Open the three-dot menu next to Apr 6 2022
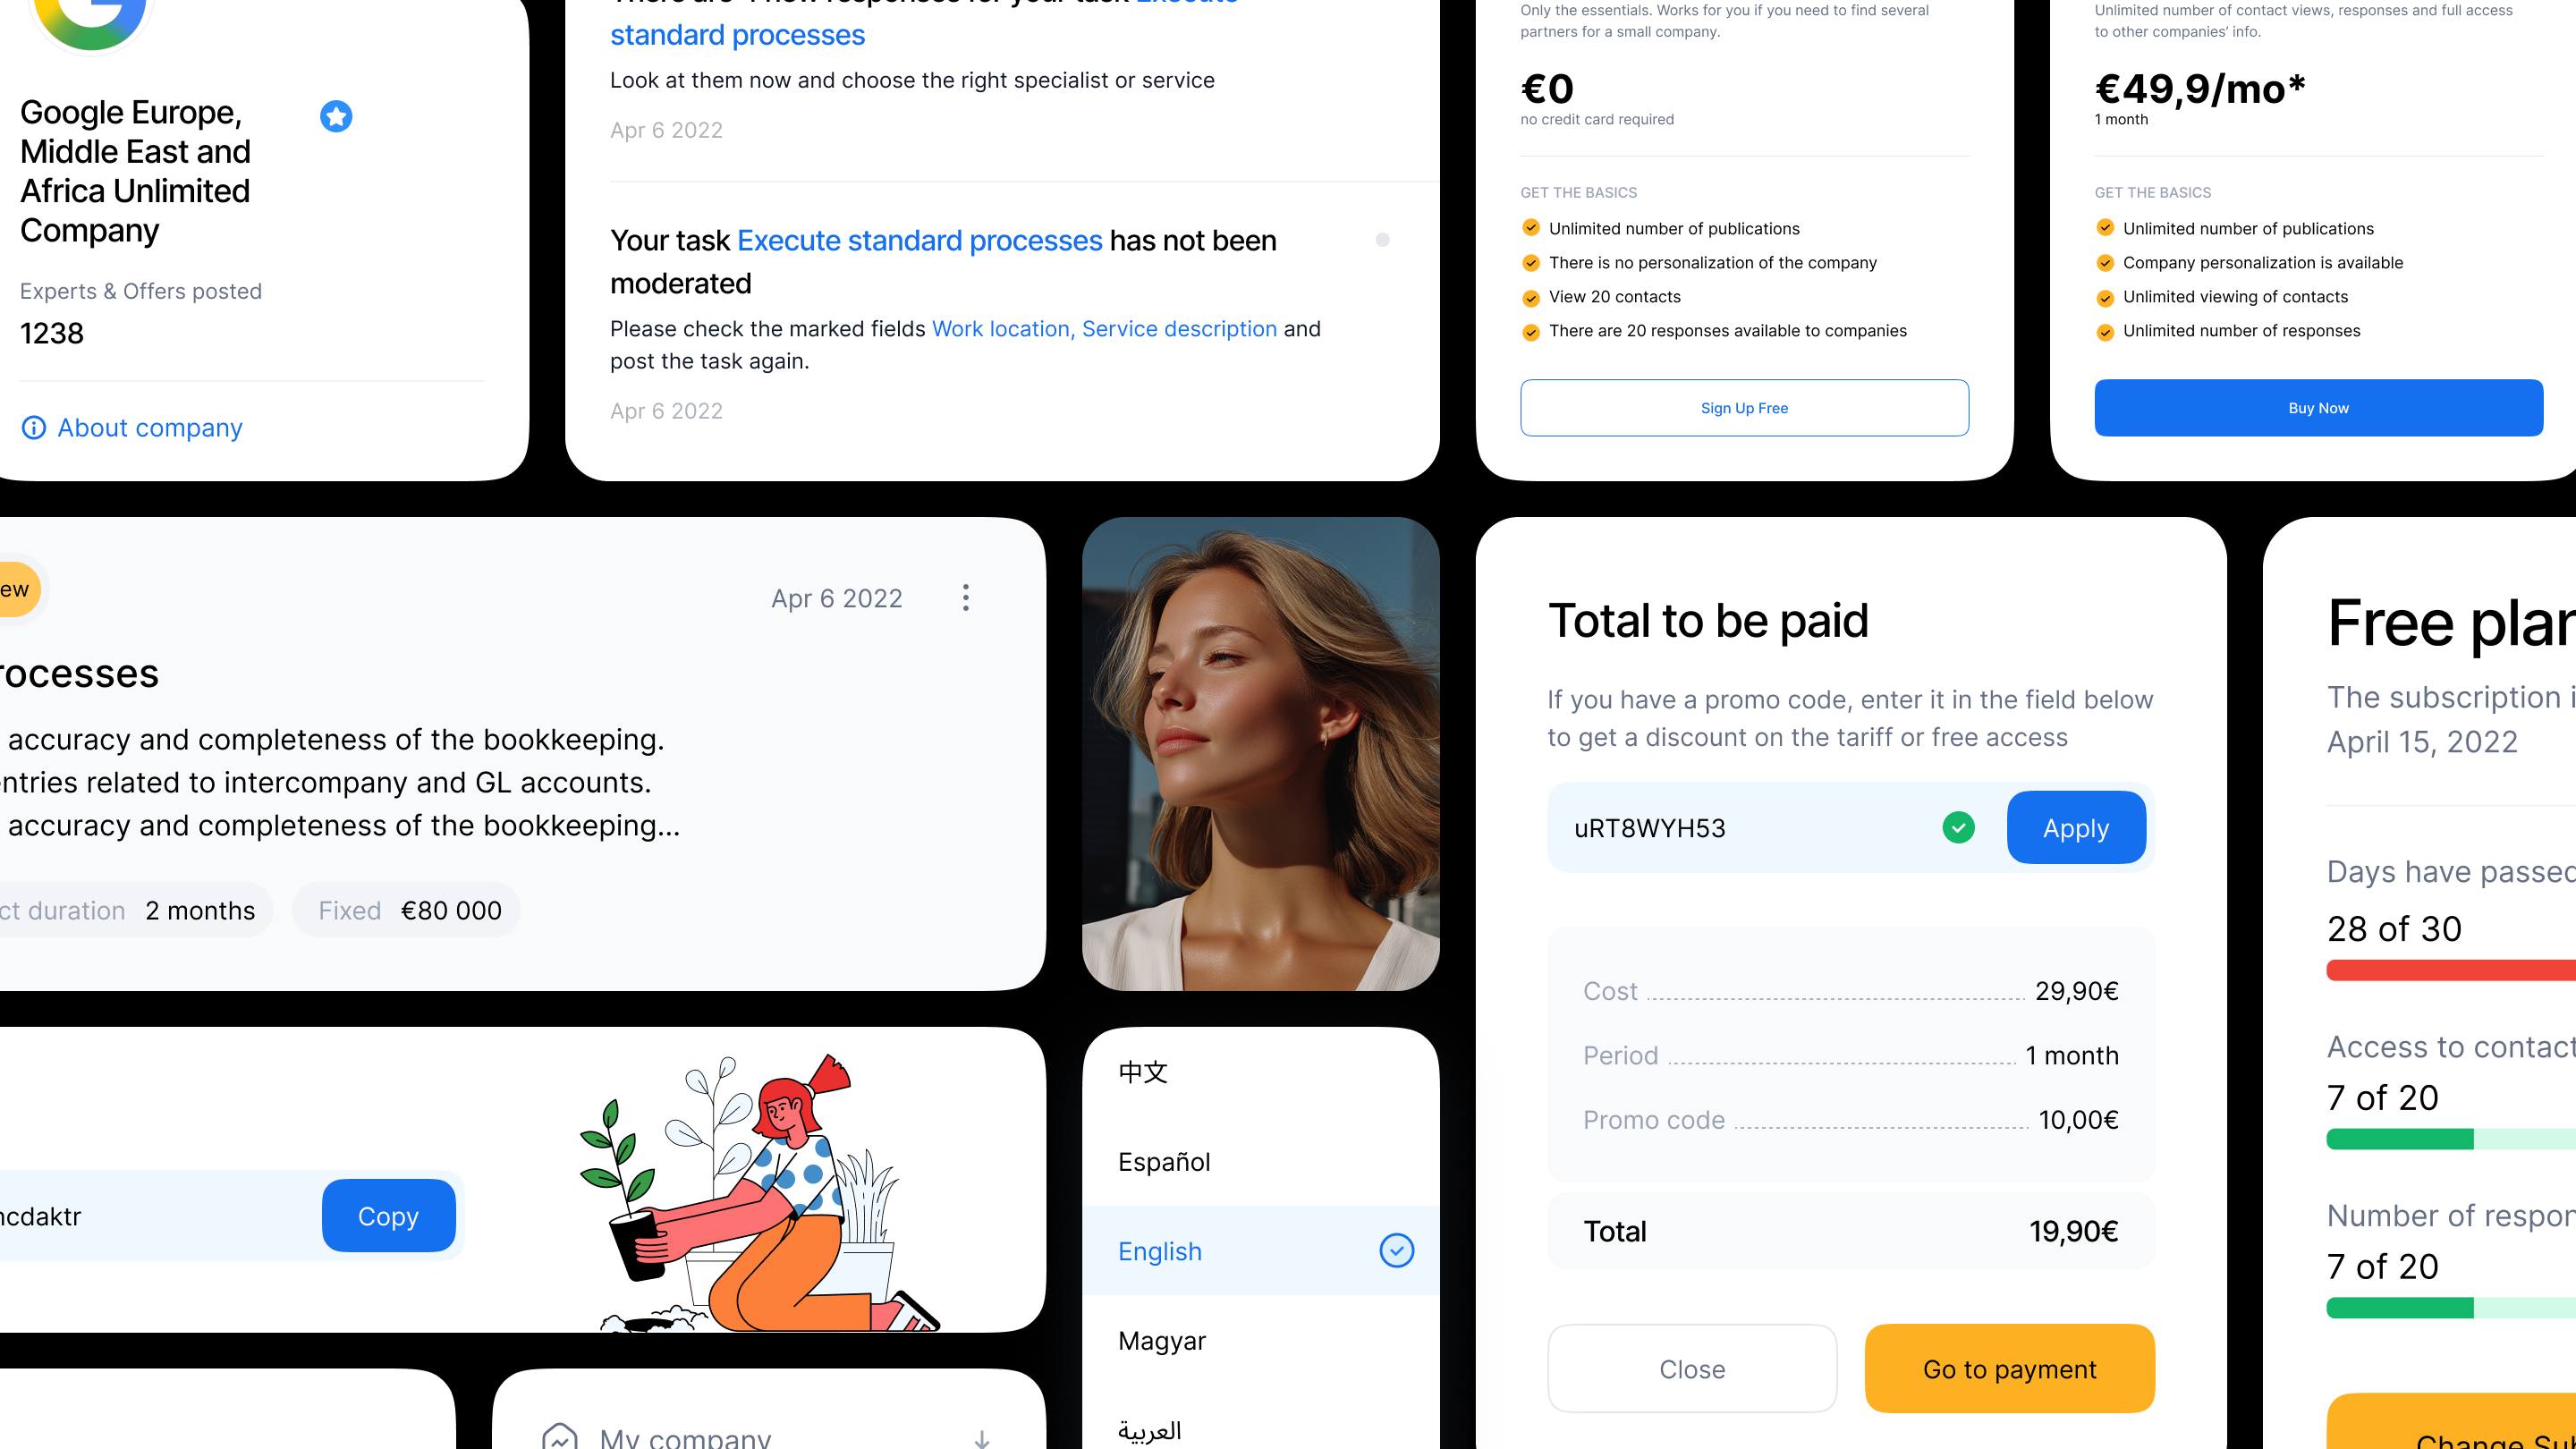 [x=965, y=598]
